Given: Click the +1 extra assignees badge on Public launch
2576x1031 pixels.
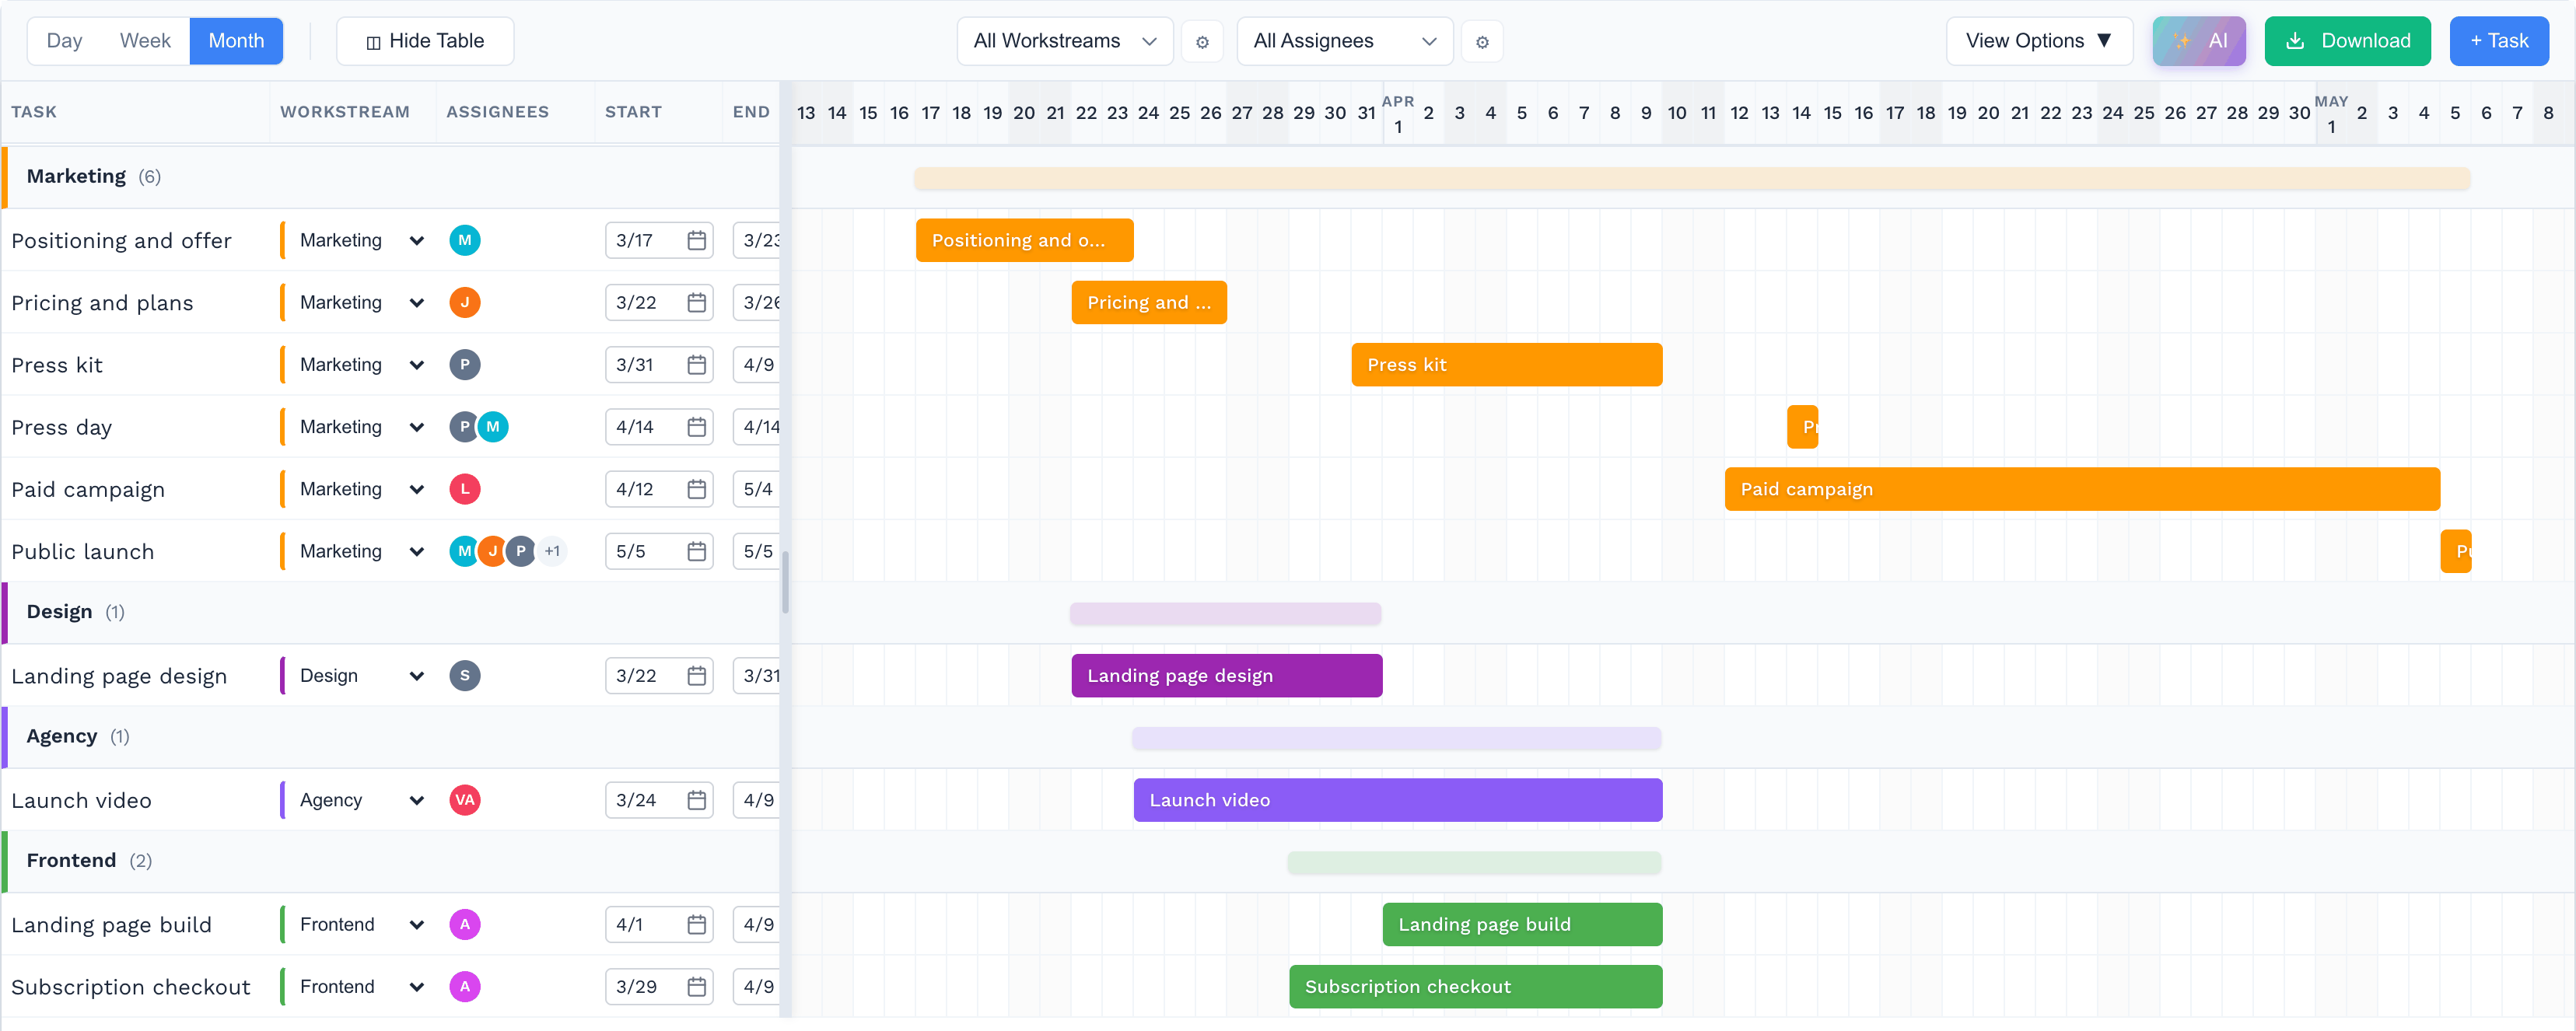Looking at the screenshot, I should [x=552, y=551].
